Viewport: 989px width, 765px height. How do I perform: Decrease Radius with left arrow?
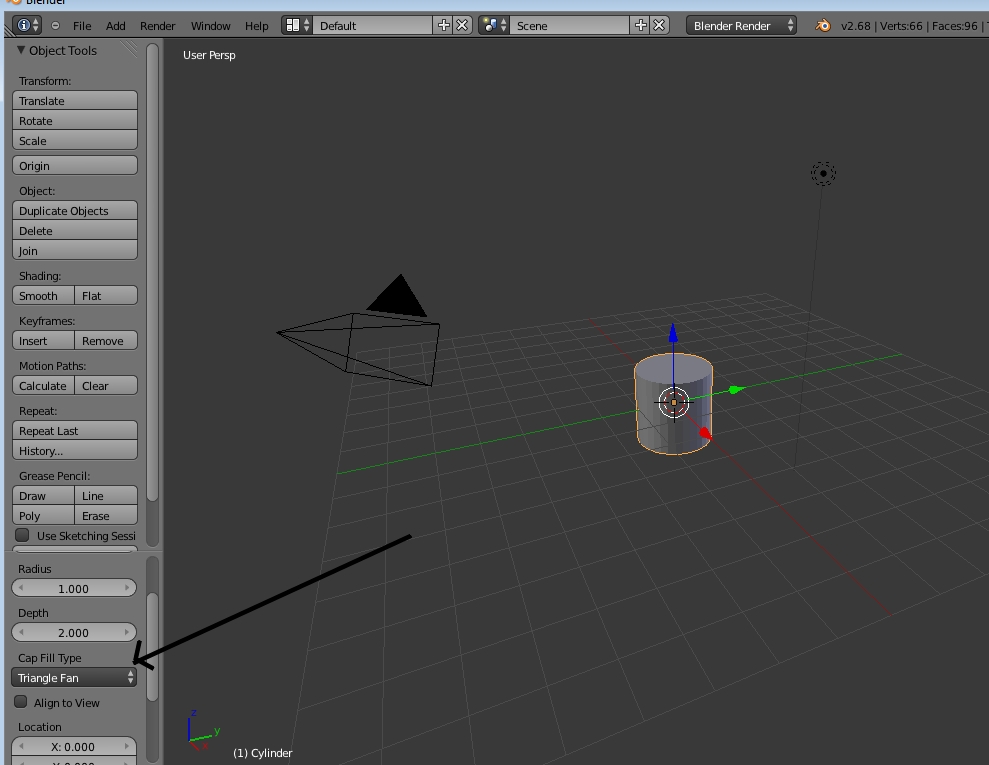[x=21, y=588]
